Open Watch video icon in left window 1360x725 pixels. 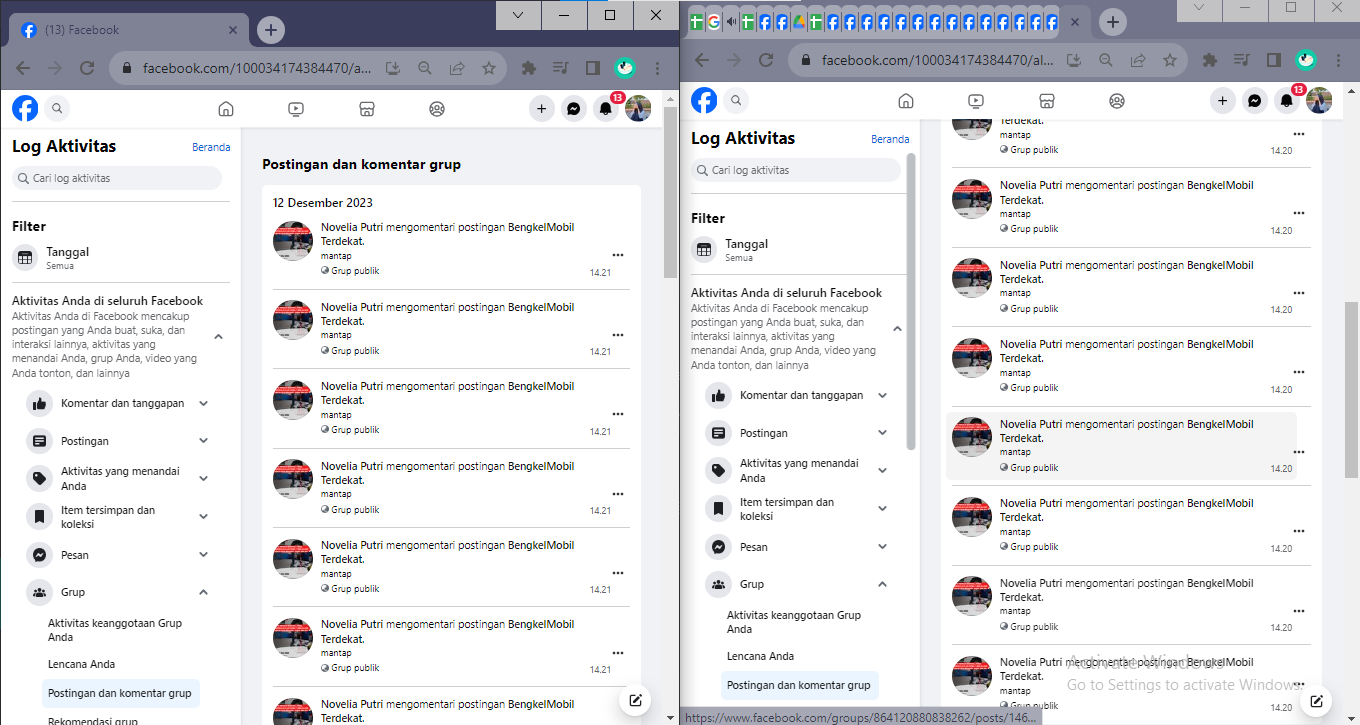(x=296, y=109)
